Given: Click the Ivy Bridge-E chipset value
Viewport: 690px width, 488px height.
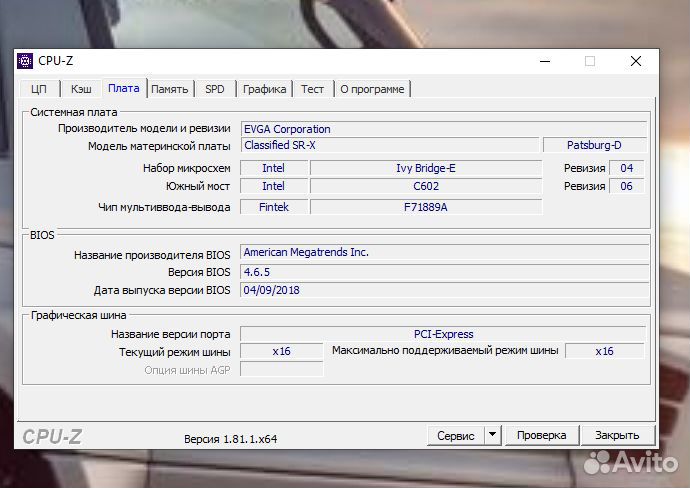Looking at the screenshot, I should [426, 168].
